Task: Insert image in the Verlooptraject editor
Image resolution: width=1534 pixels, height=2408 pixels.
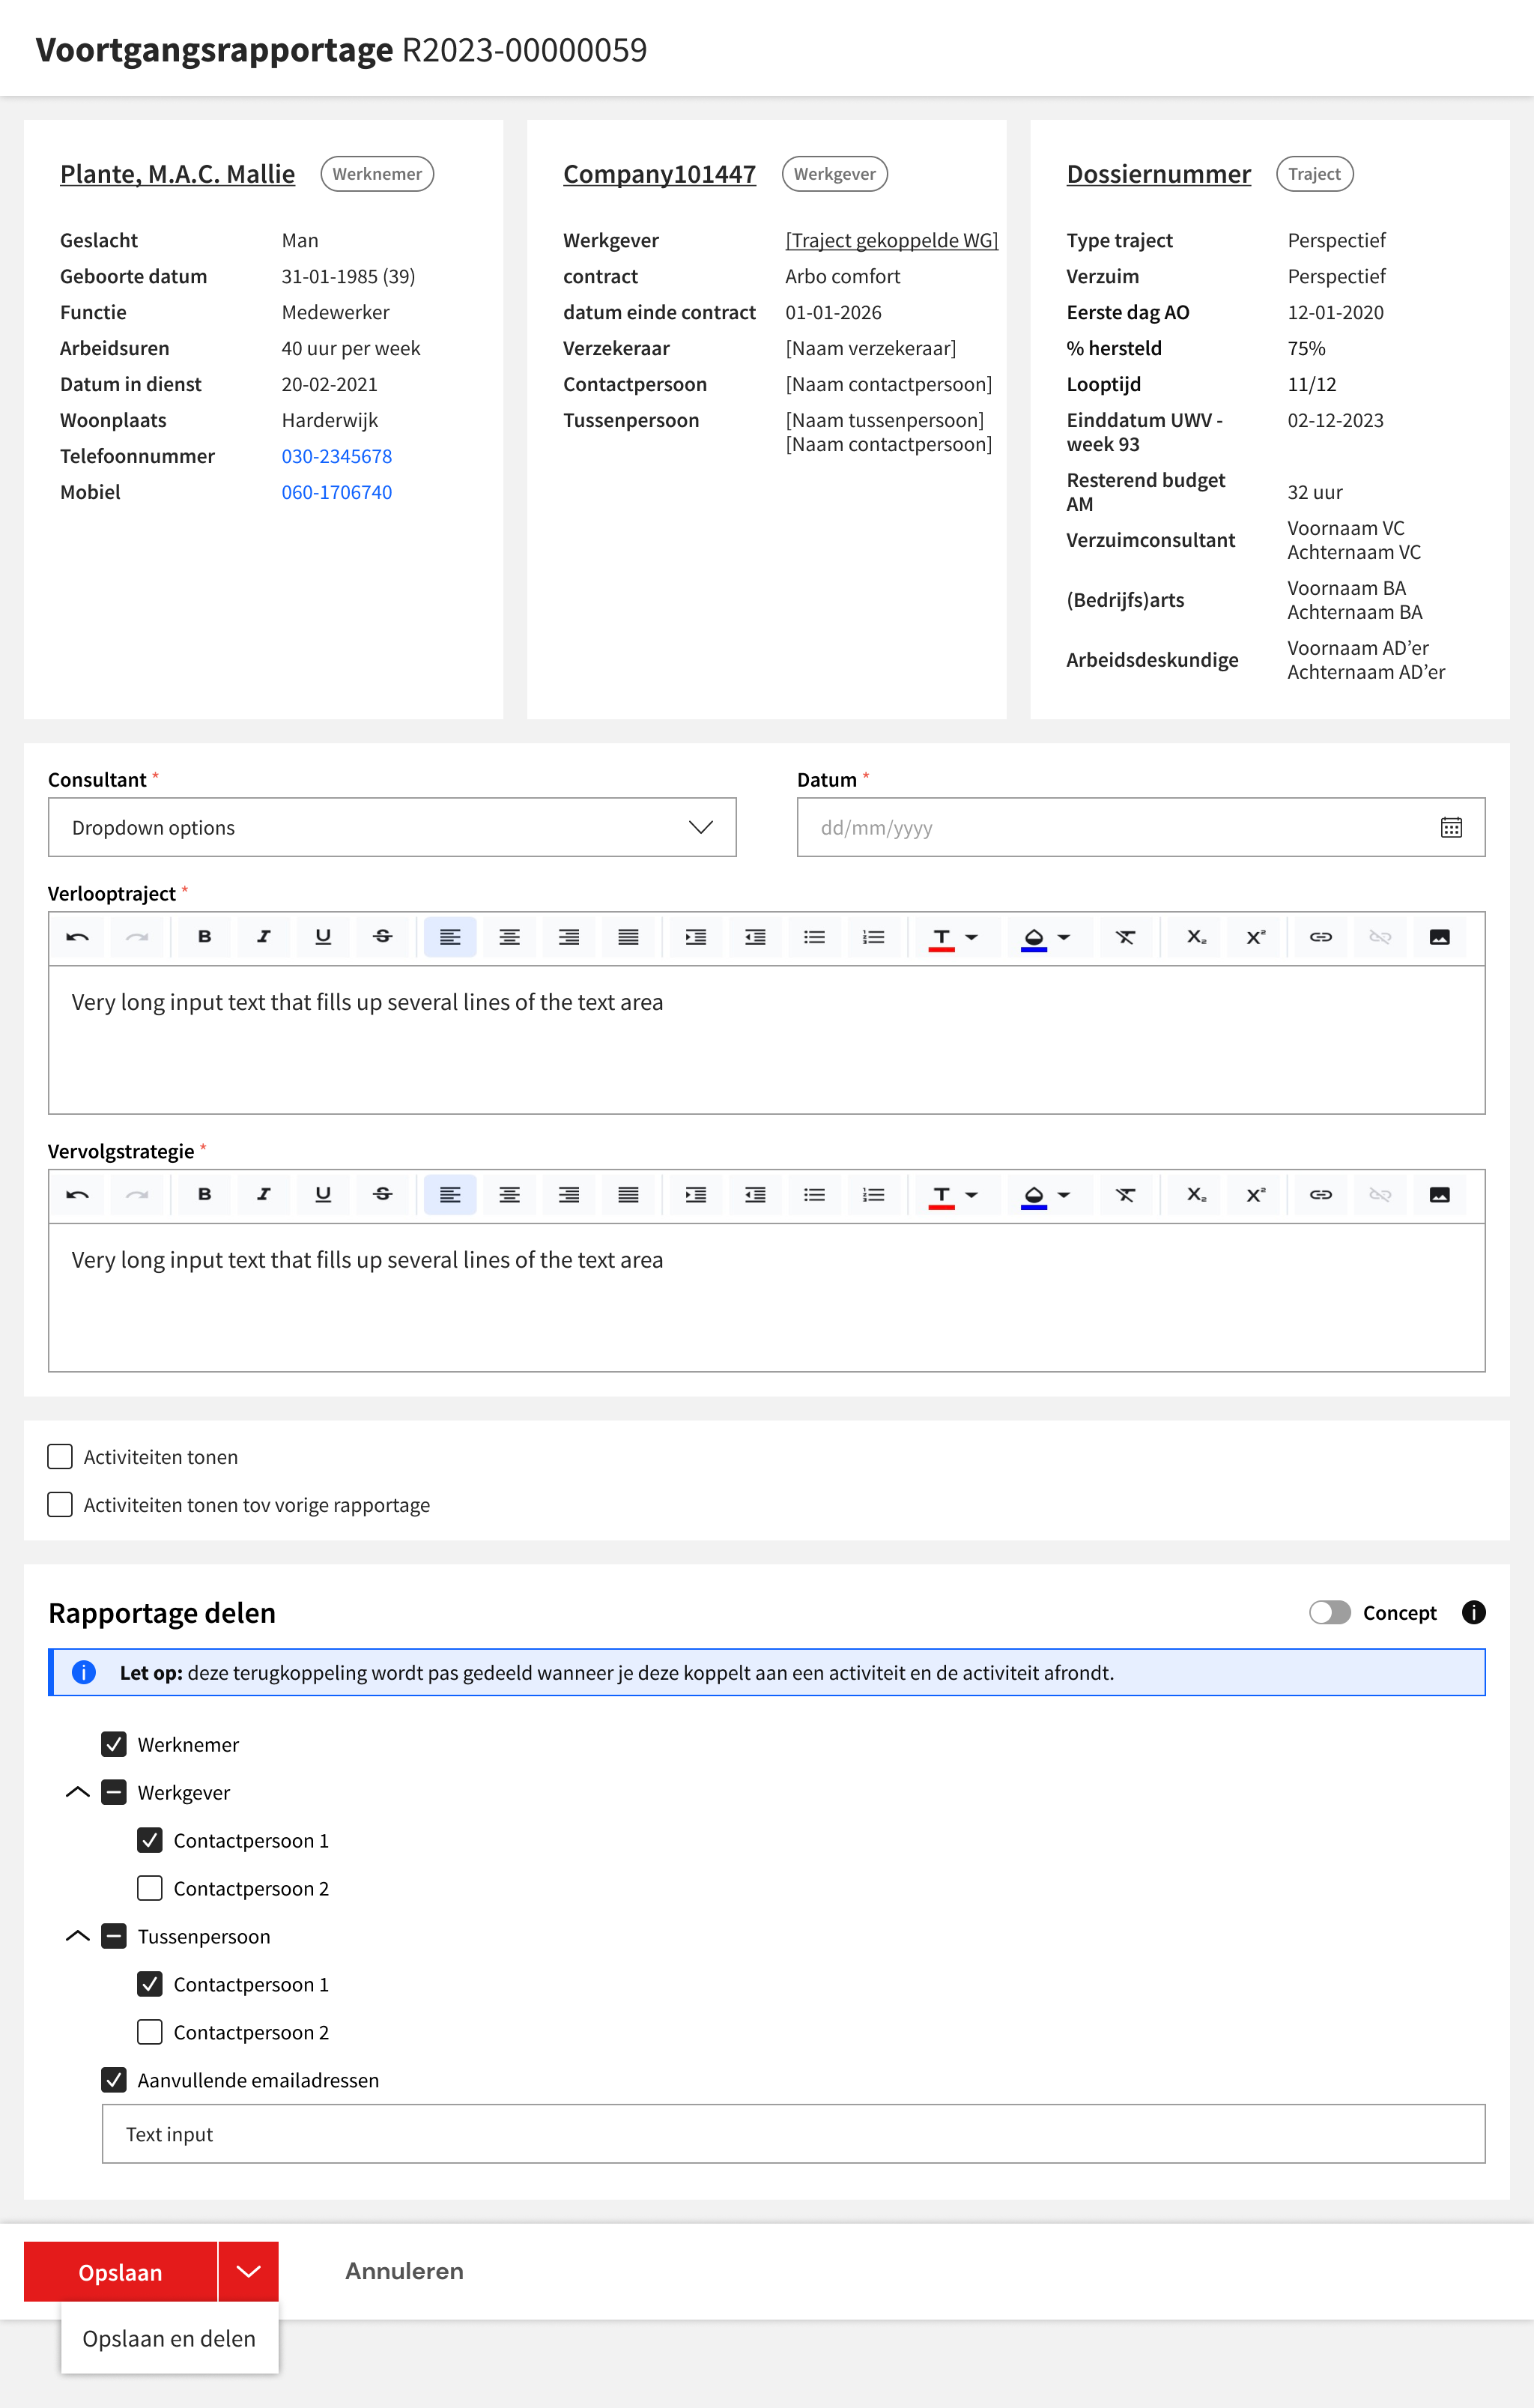Action: [x=1440, y=937]
